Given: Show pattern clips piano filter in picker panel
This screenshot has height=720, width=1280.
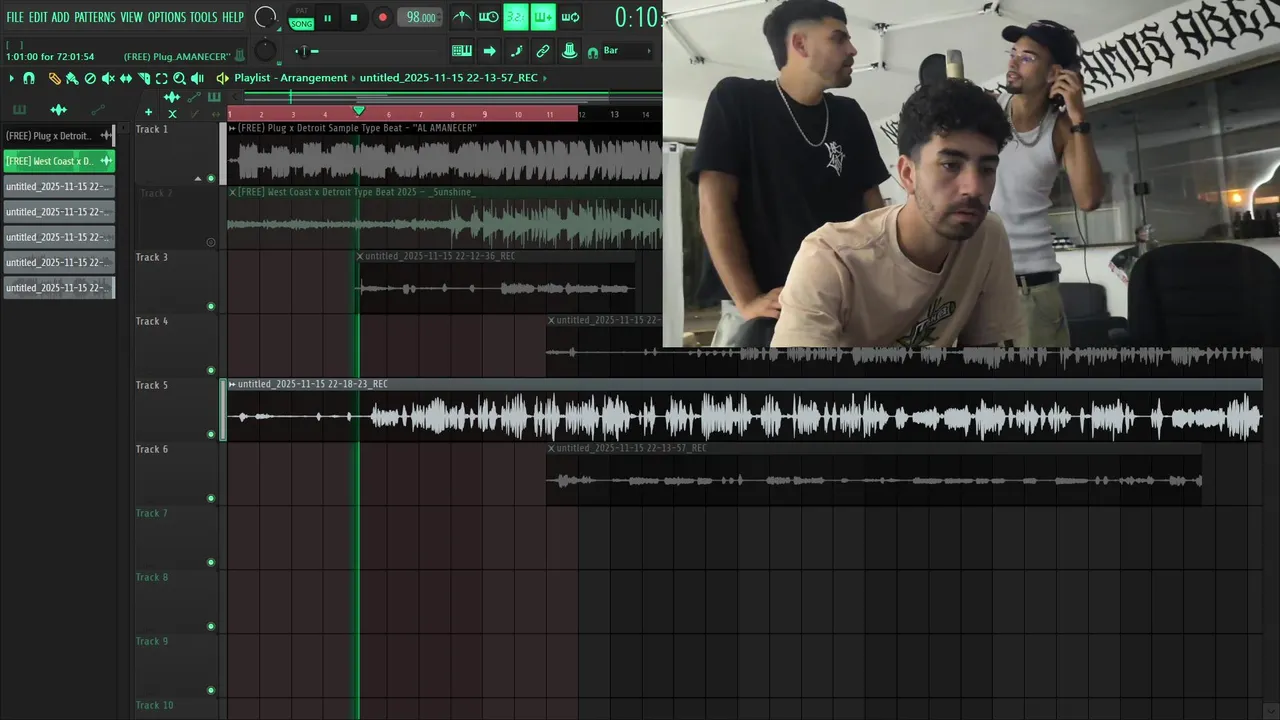Looking at the screenshot, I should (x=19, y=110).
